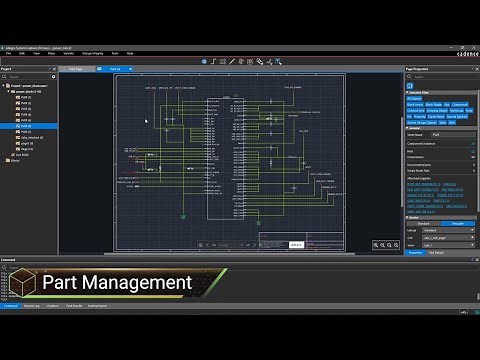Select the Data_interface page in Project tree
480x360 pixels.
tap(32, 137)
